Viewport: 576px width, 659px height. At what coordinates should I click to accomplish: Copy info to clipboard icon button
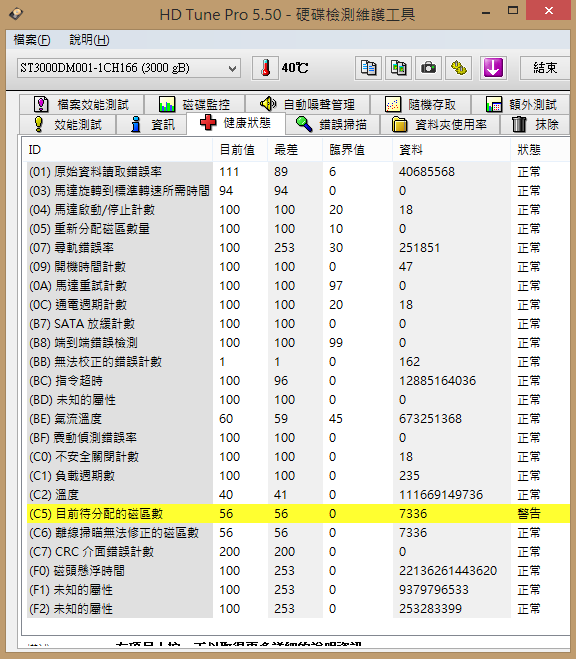click(x=368, y=68)
